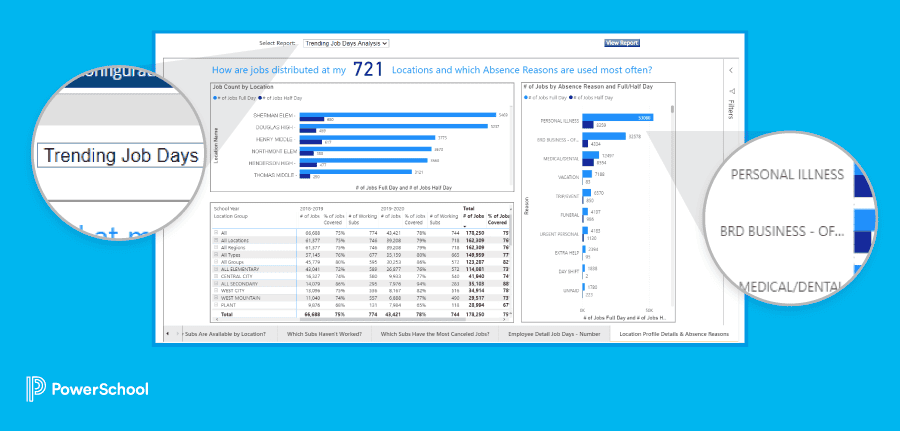Expand the ALL SECONDARY table row
This screenshot has height=431, width=900.
click(214, 282)
